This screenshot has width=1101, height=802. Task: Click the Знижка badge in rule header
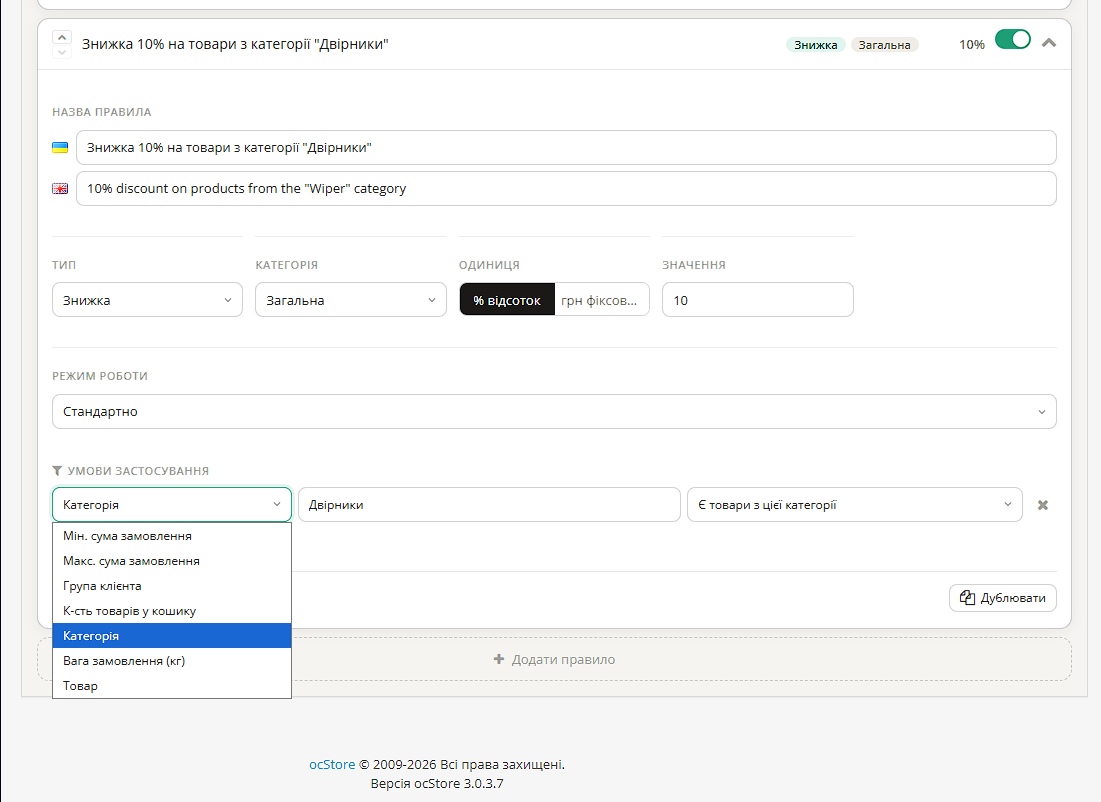815,45
